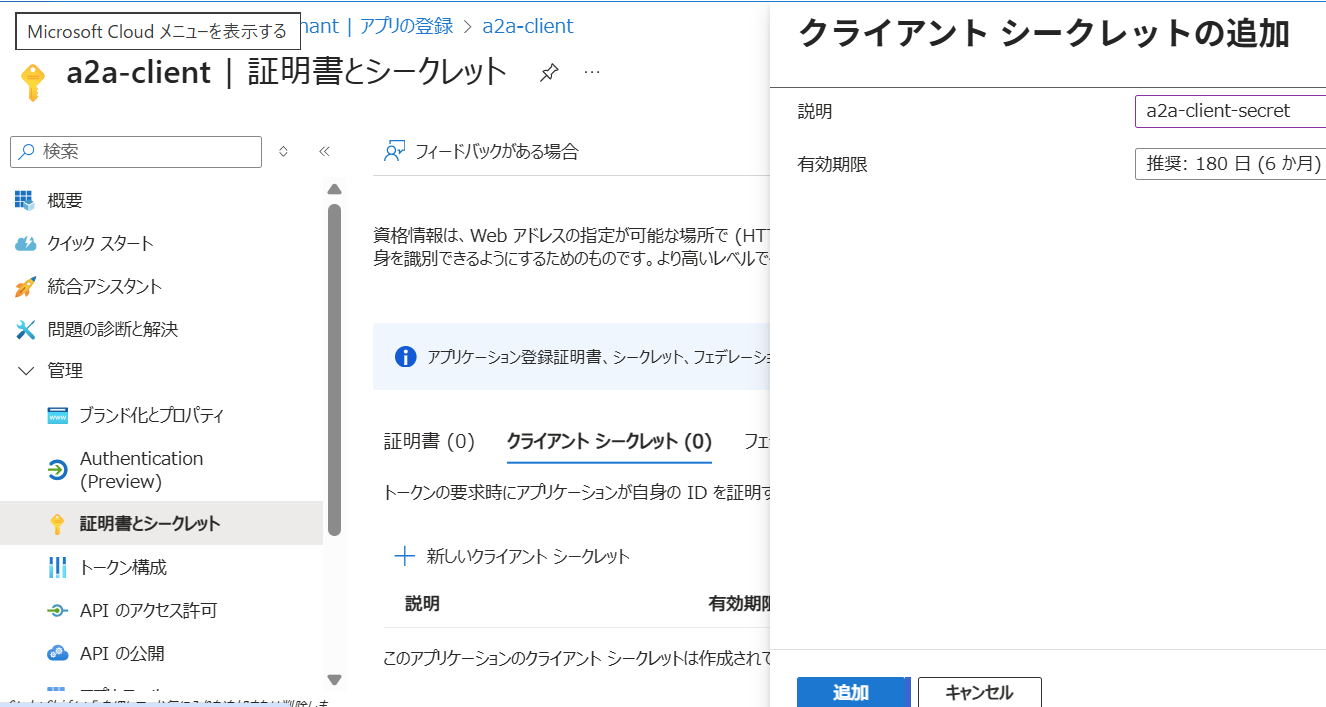Switch to the 証明書 (0) tab

pyautogui.click(x=429, y=441)
